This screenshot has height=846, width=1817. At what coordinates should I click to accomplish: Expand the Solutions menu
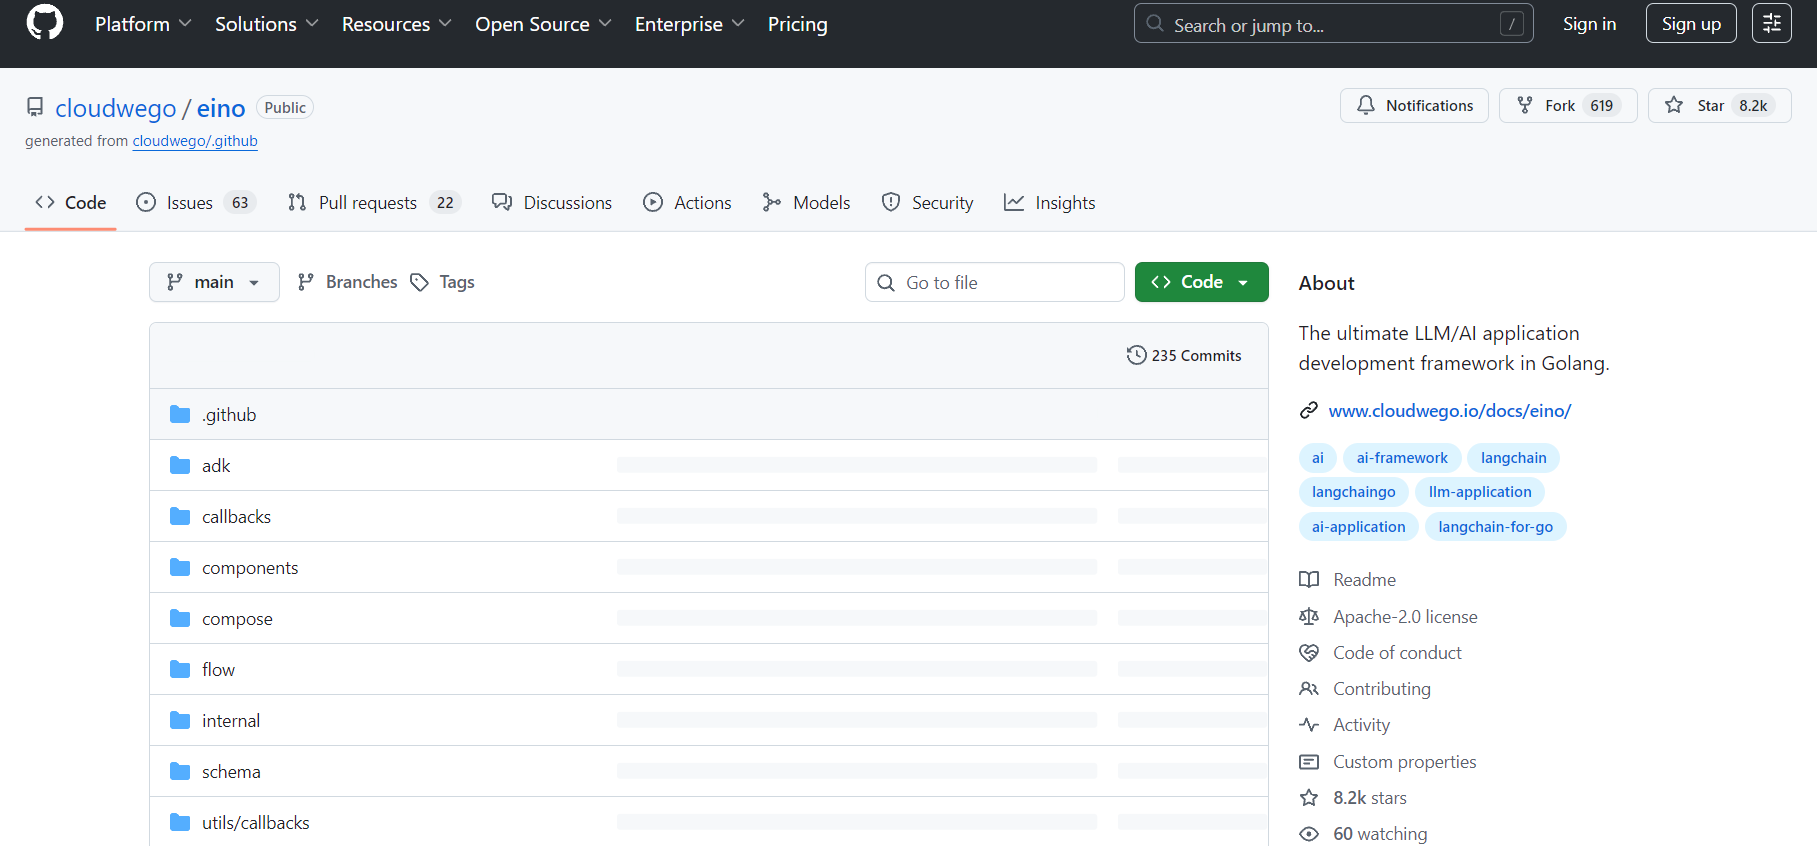tap(266, 24)
